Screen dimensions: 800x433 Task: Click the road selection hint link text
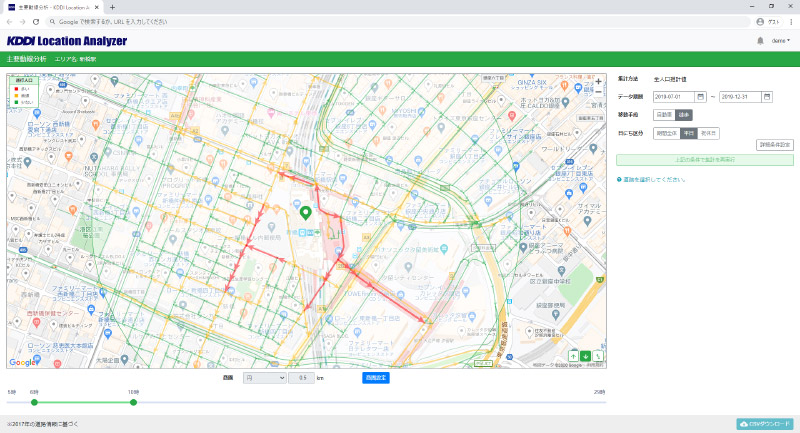tap(654, 180)
